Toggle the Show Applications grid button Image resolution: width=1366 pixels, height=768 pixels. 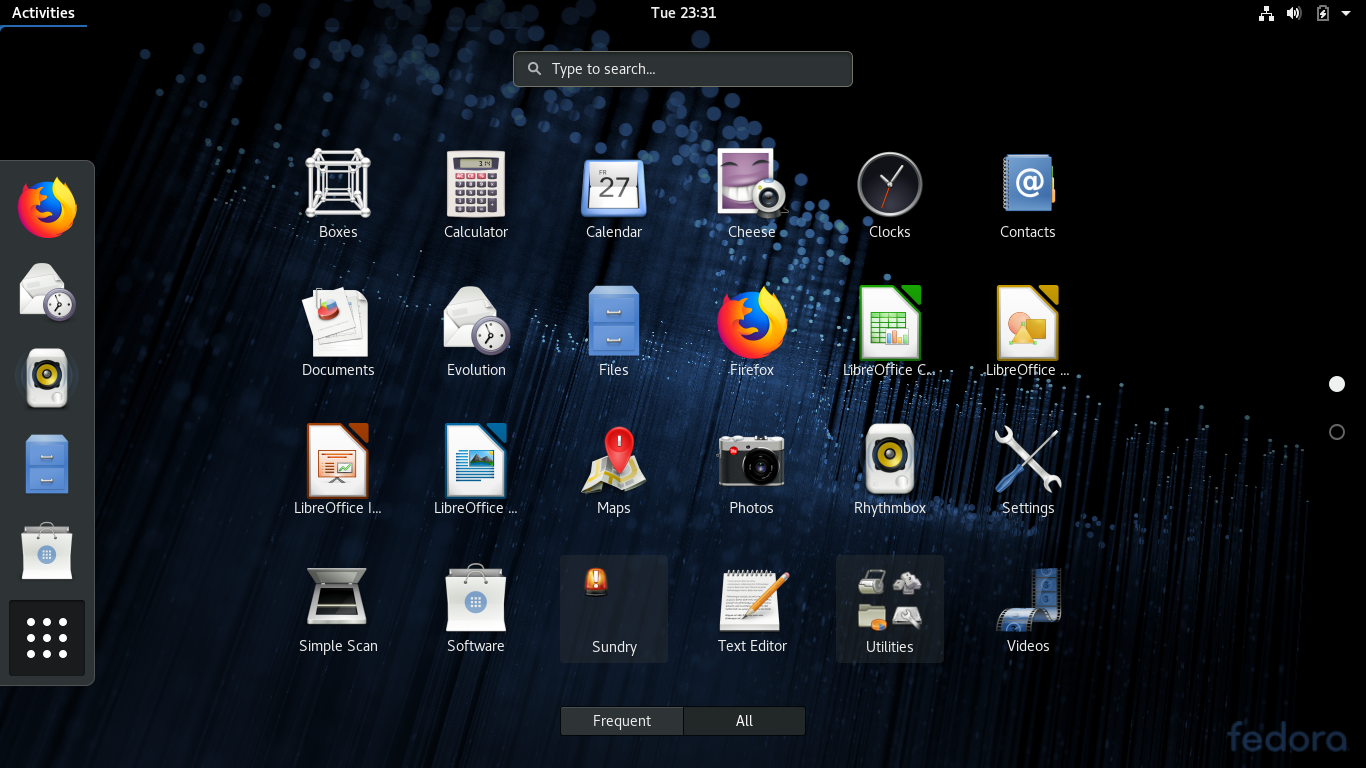tap(47, 638)
